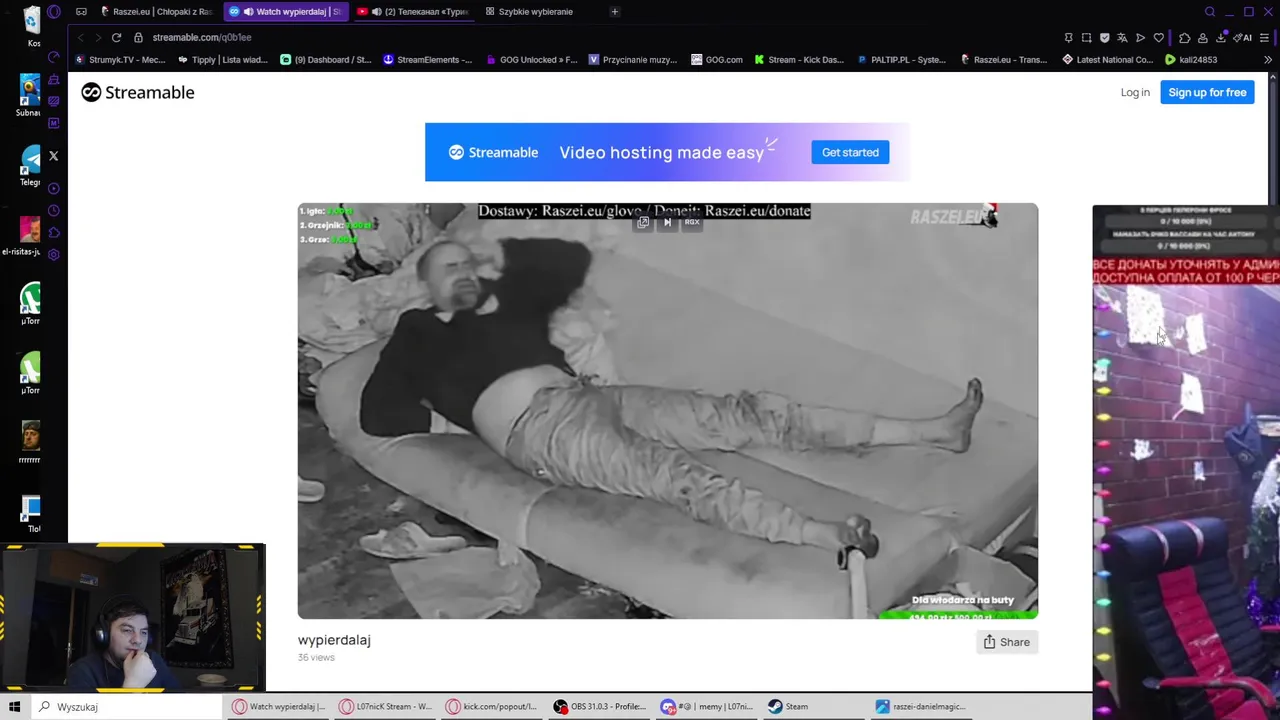Click the main video player area

667,410
